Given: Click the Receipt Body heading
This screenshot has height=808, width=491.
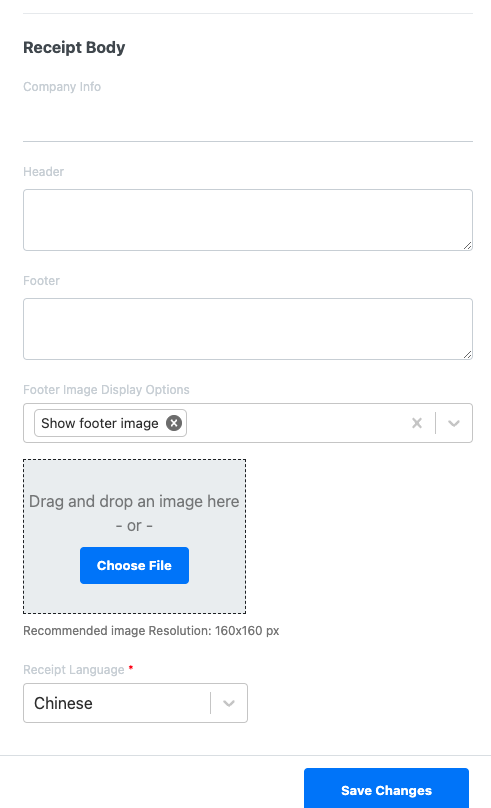Looking at the screenshot, I should [74, 47].
